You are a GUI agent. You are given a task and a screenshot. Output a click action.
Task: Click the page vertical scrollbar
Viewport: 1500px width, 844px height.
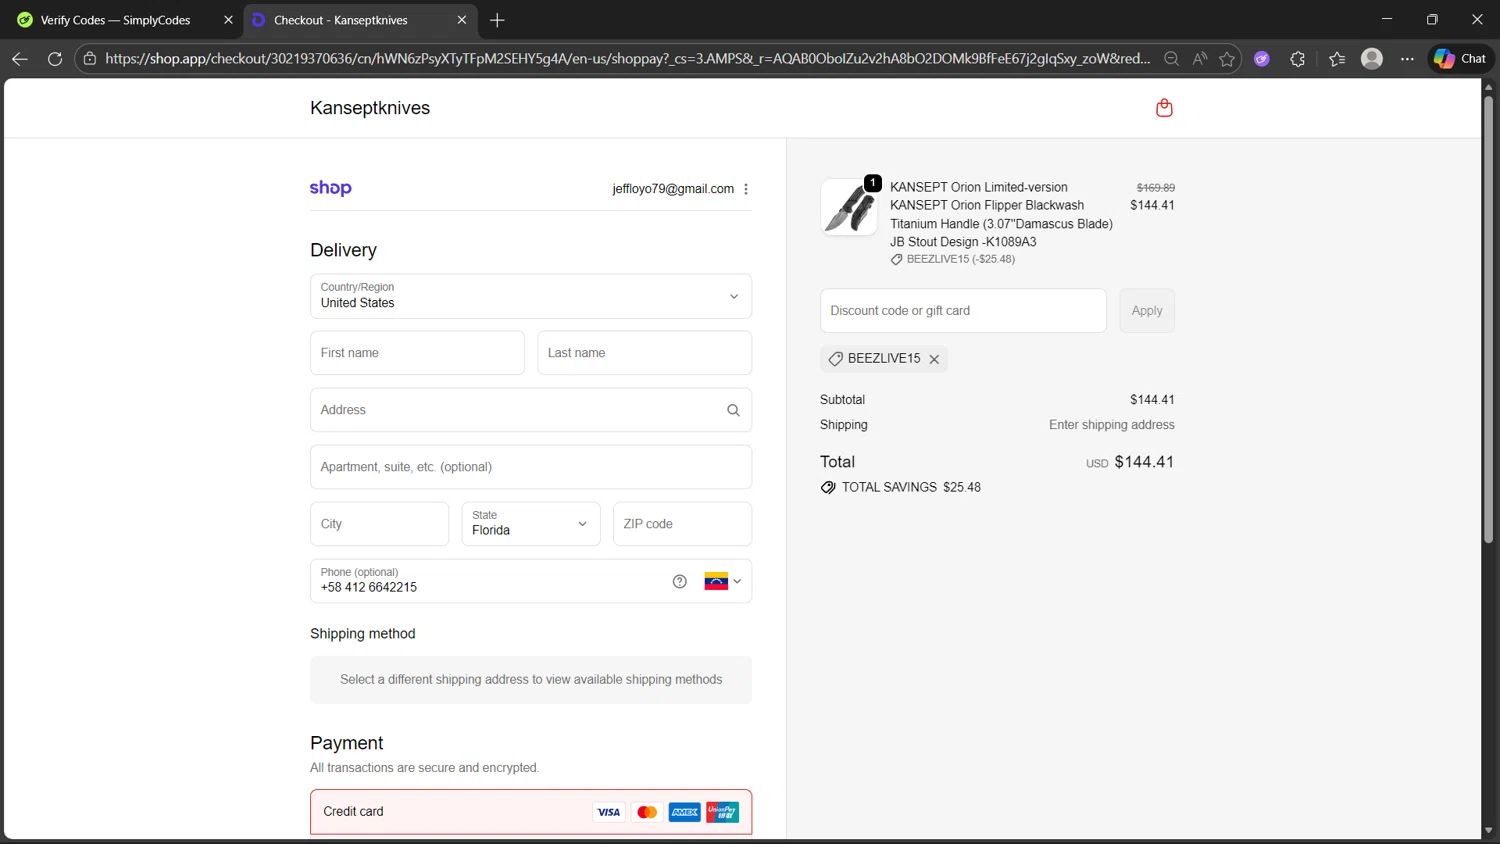point(1488,320)
